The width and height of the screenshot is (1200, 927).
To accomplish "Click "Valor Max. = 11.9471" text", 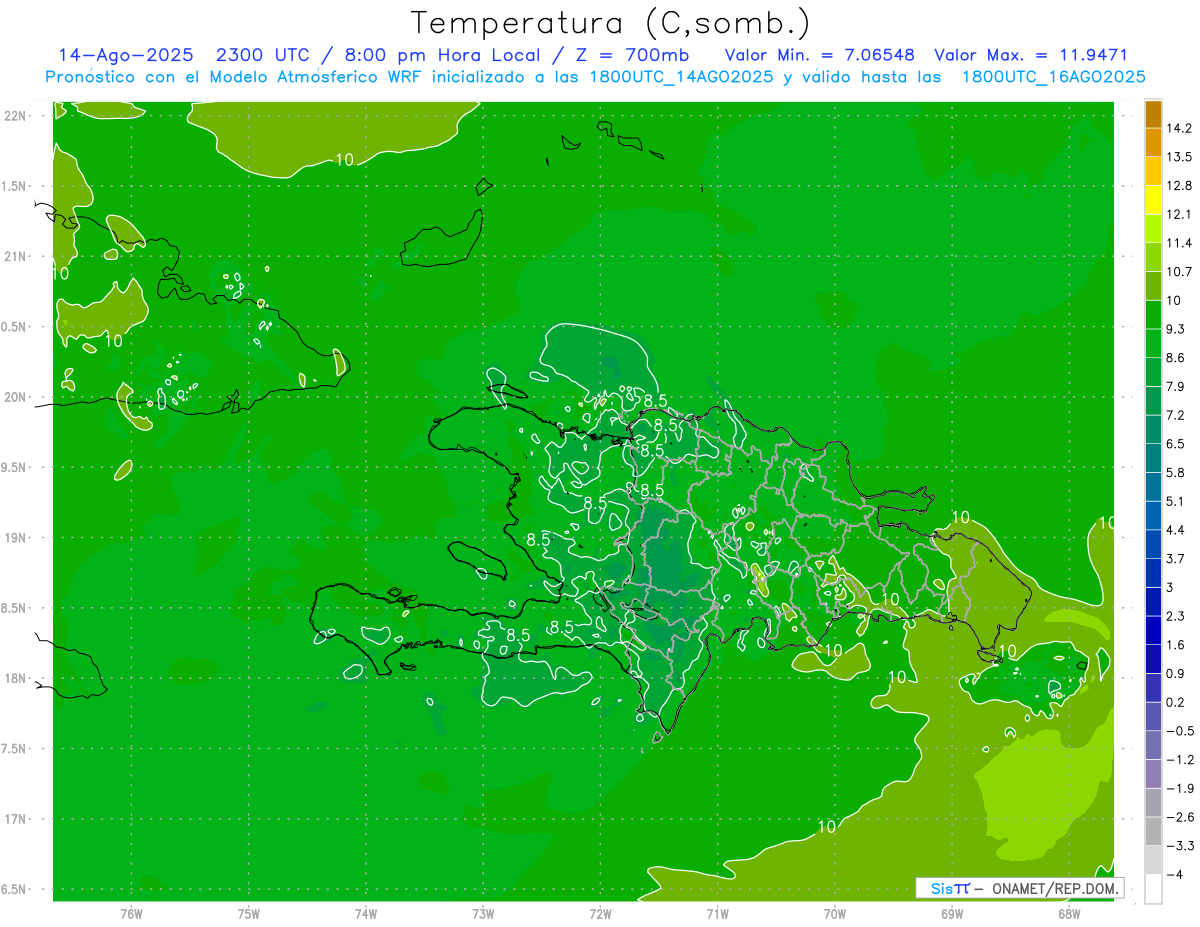I will (1030, 55).
